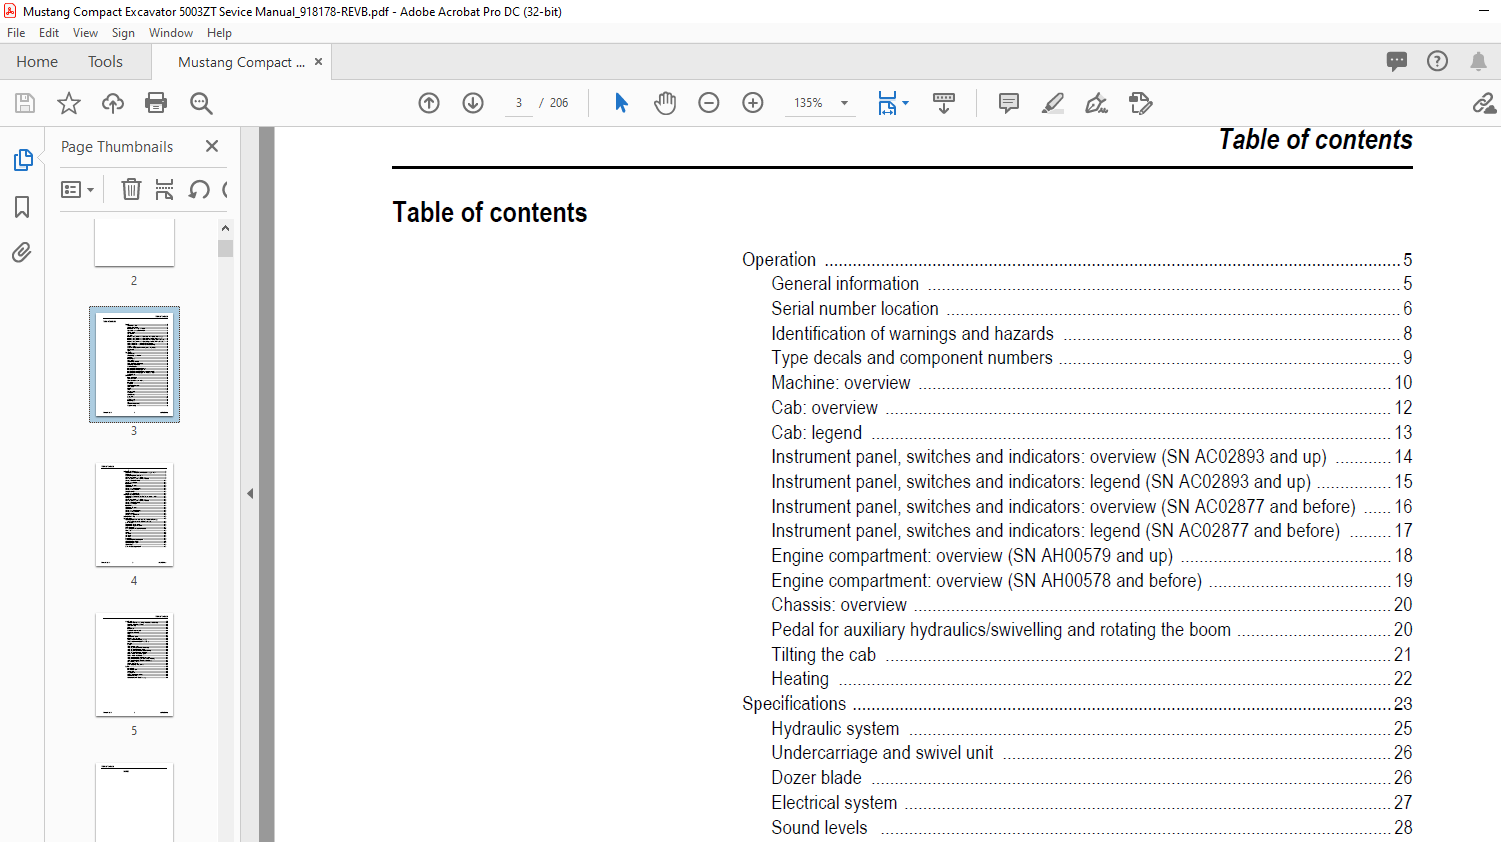
Task: Select the Highlight text tool
Action: click(x=1053, y=103)
